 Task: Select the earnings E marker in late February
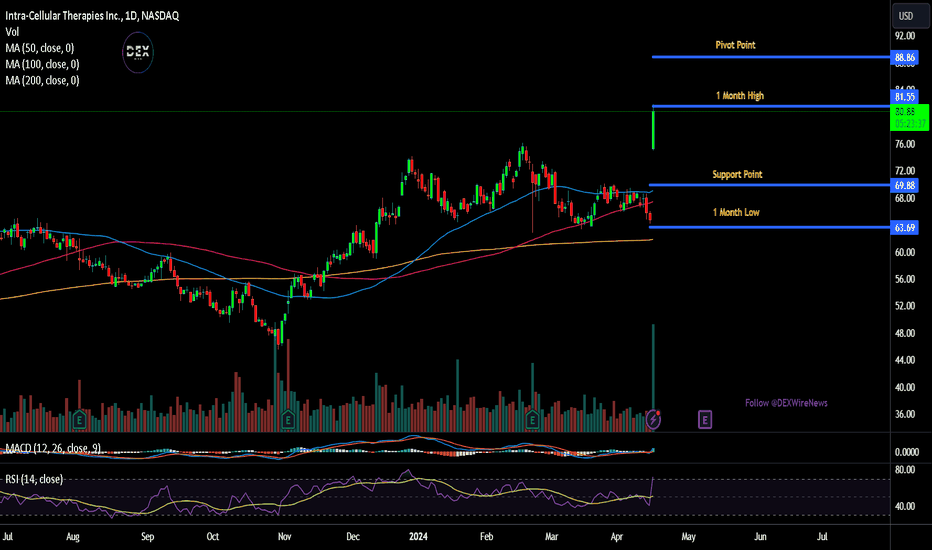tap(532, 420)
